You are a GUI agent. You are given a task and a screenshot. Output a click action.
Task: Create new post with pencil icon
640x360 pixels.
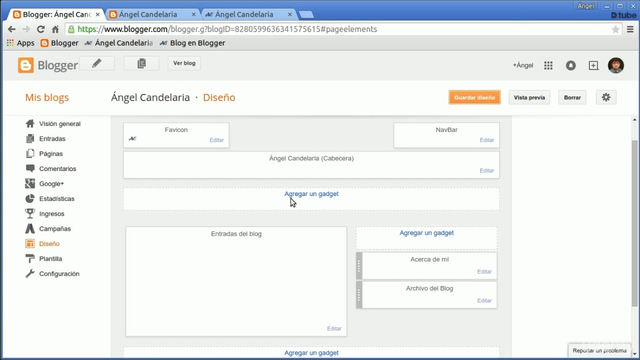coord(97,63)
